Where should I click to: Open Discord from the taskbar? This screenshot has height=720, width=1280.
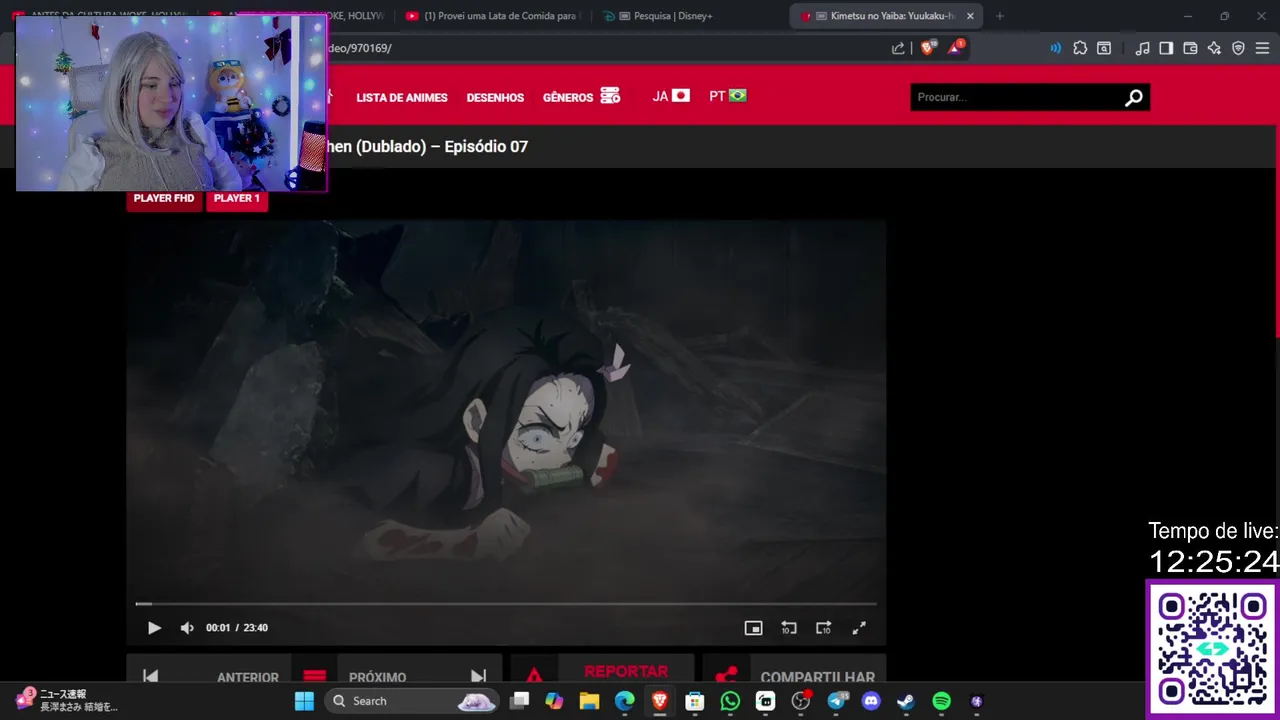click(x=871, y=701)
